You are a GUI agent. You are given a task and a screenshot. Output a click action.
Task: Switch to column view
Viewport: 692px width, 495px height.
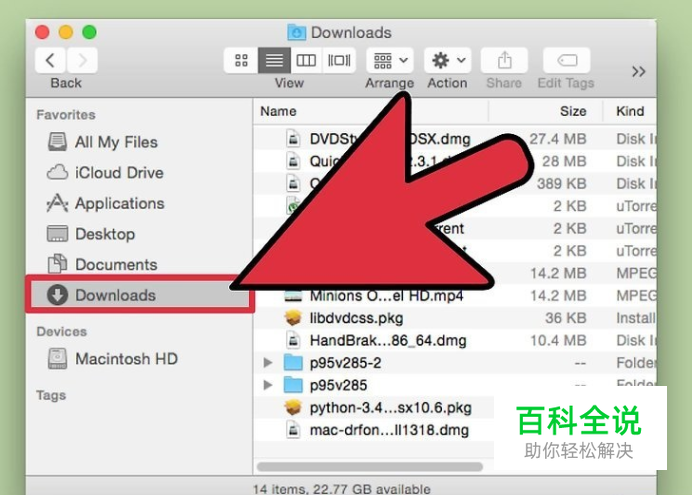pyautogui.click(x=306, y=60)
